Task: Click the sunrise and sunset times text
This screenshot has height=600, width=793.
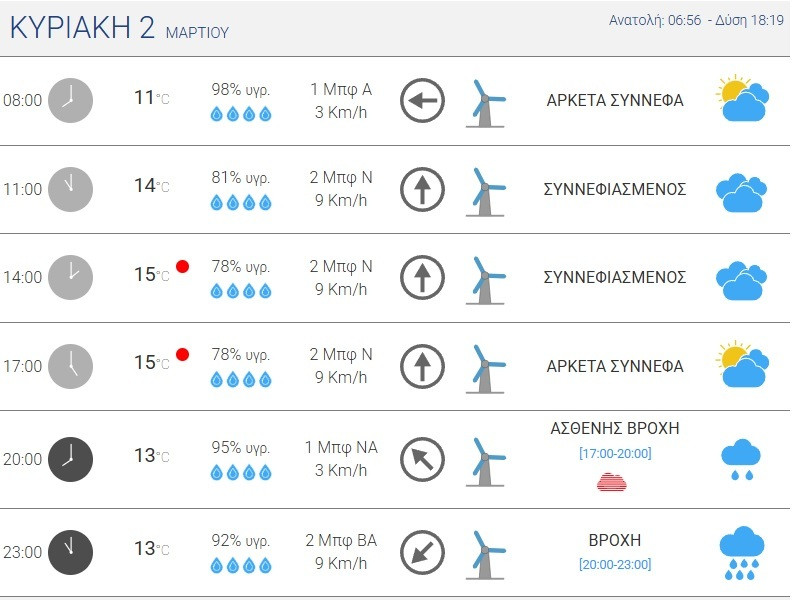Action: 696,21
